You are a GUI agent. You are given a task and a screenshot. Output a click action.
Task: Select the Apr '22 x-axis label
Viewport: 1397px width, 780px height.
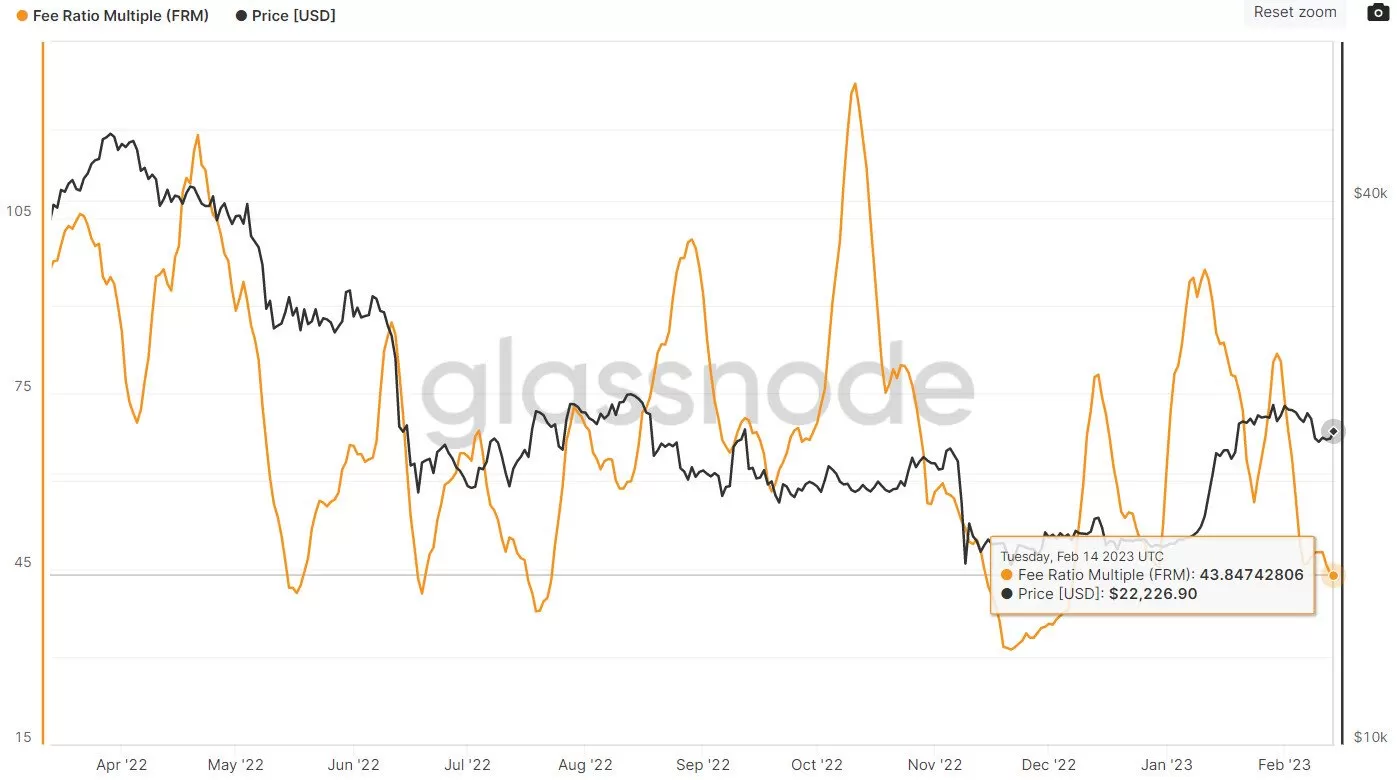(121, 765)
